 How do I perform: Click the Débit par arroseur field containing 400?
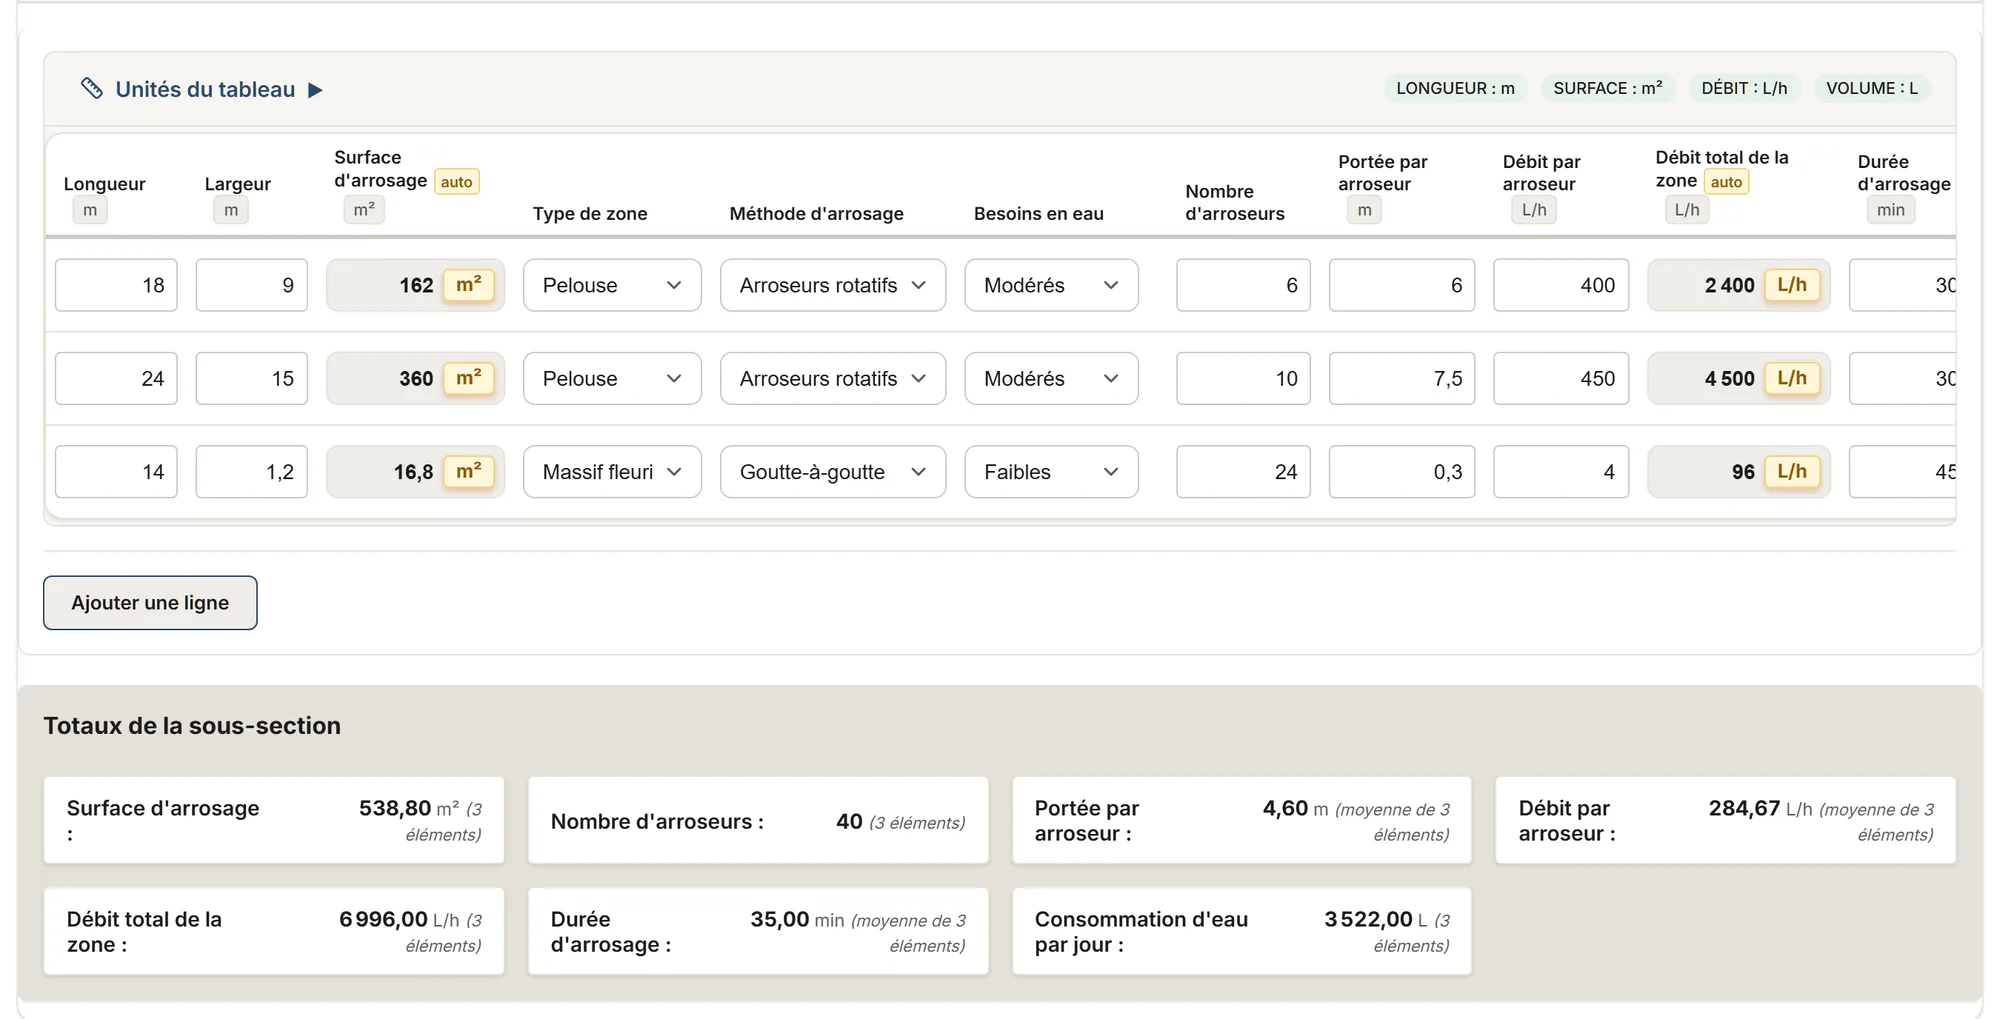tap(1561, 285)
